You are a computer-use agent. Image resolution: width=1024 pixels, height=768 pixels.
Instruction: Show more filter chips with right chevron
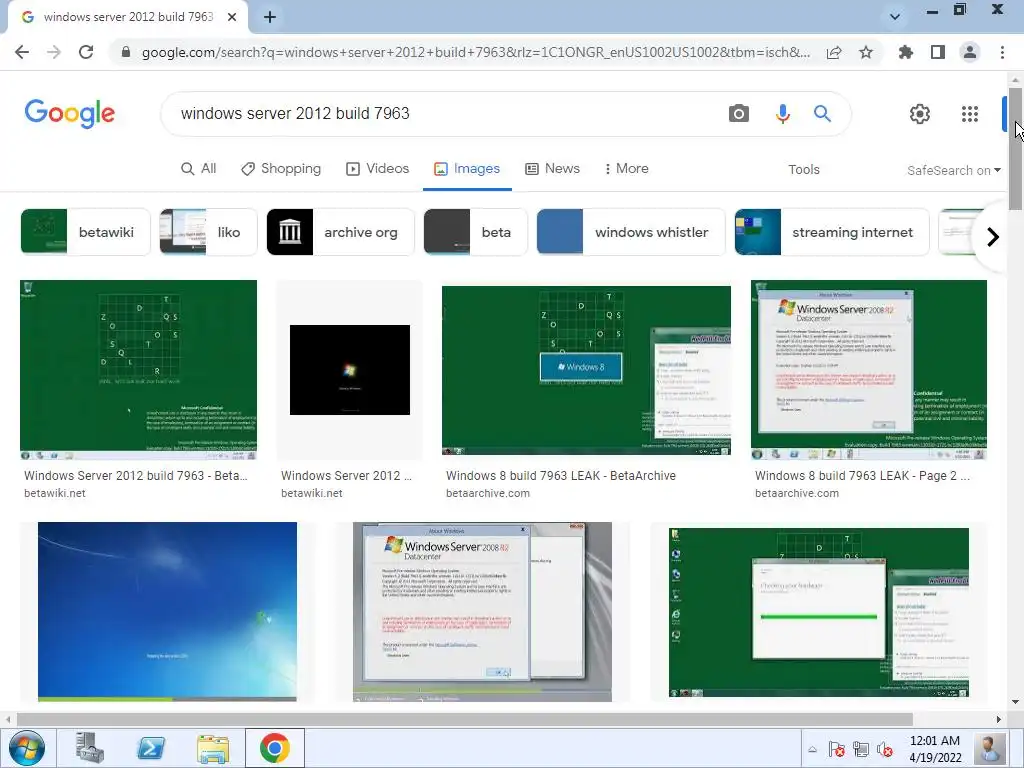[x=993, y=236]
